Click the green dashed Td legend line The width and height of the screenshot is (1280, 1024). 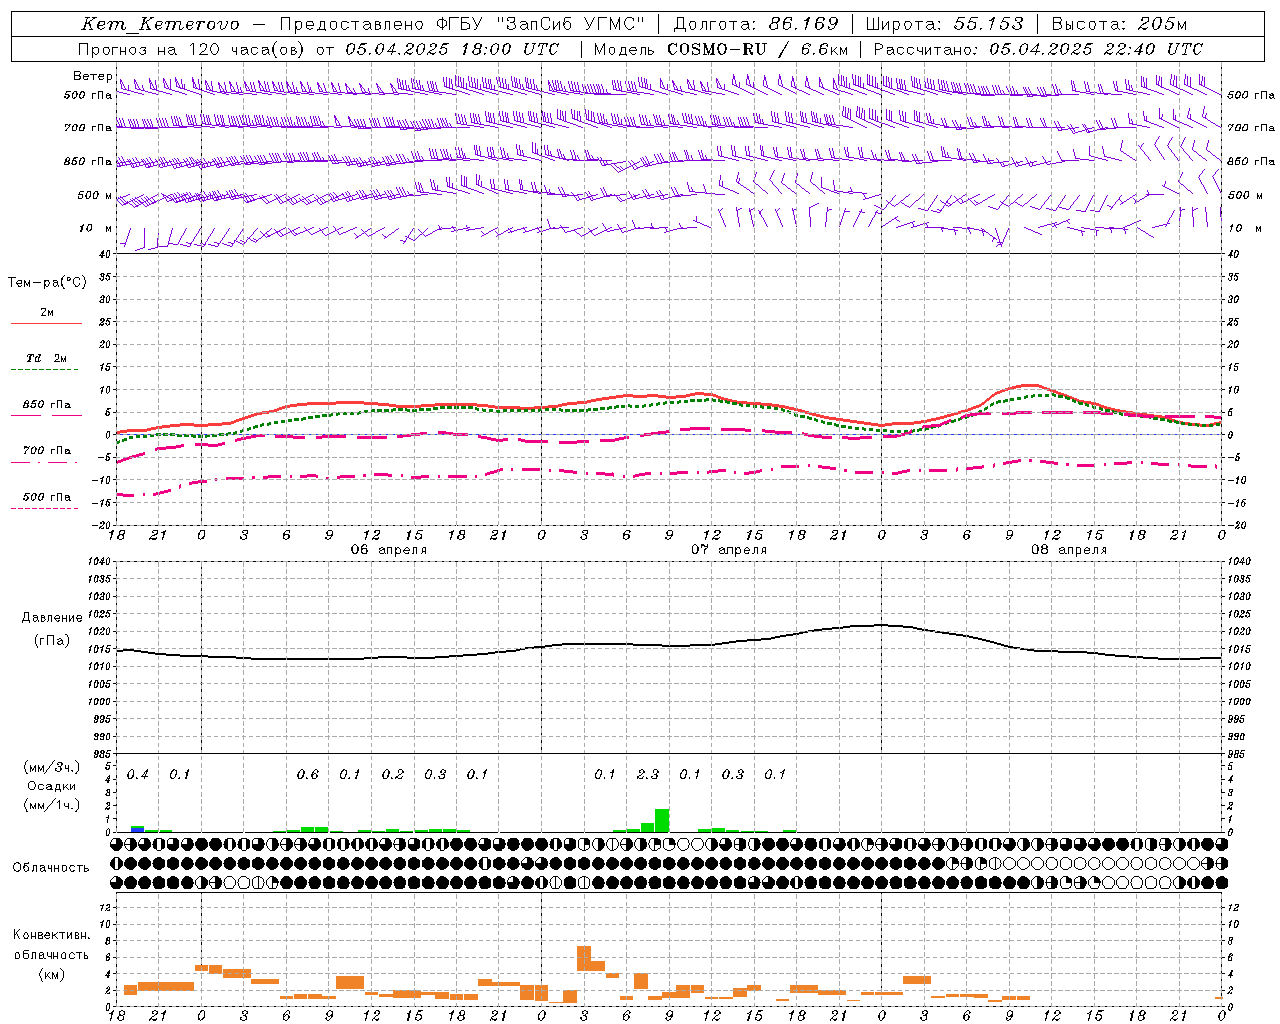[x=45, y=370]
